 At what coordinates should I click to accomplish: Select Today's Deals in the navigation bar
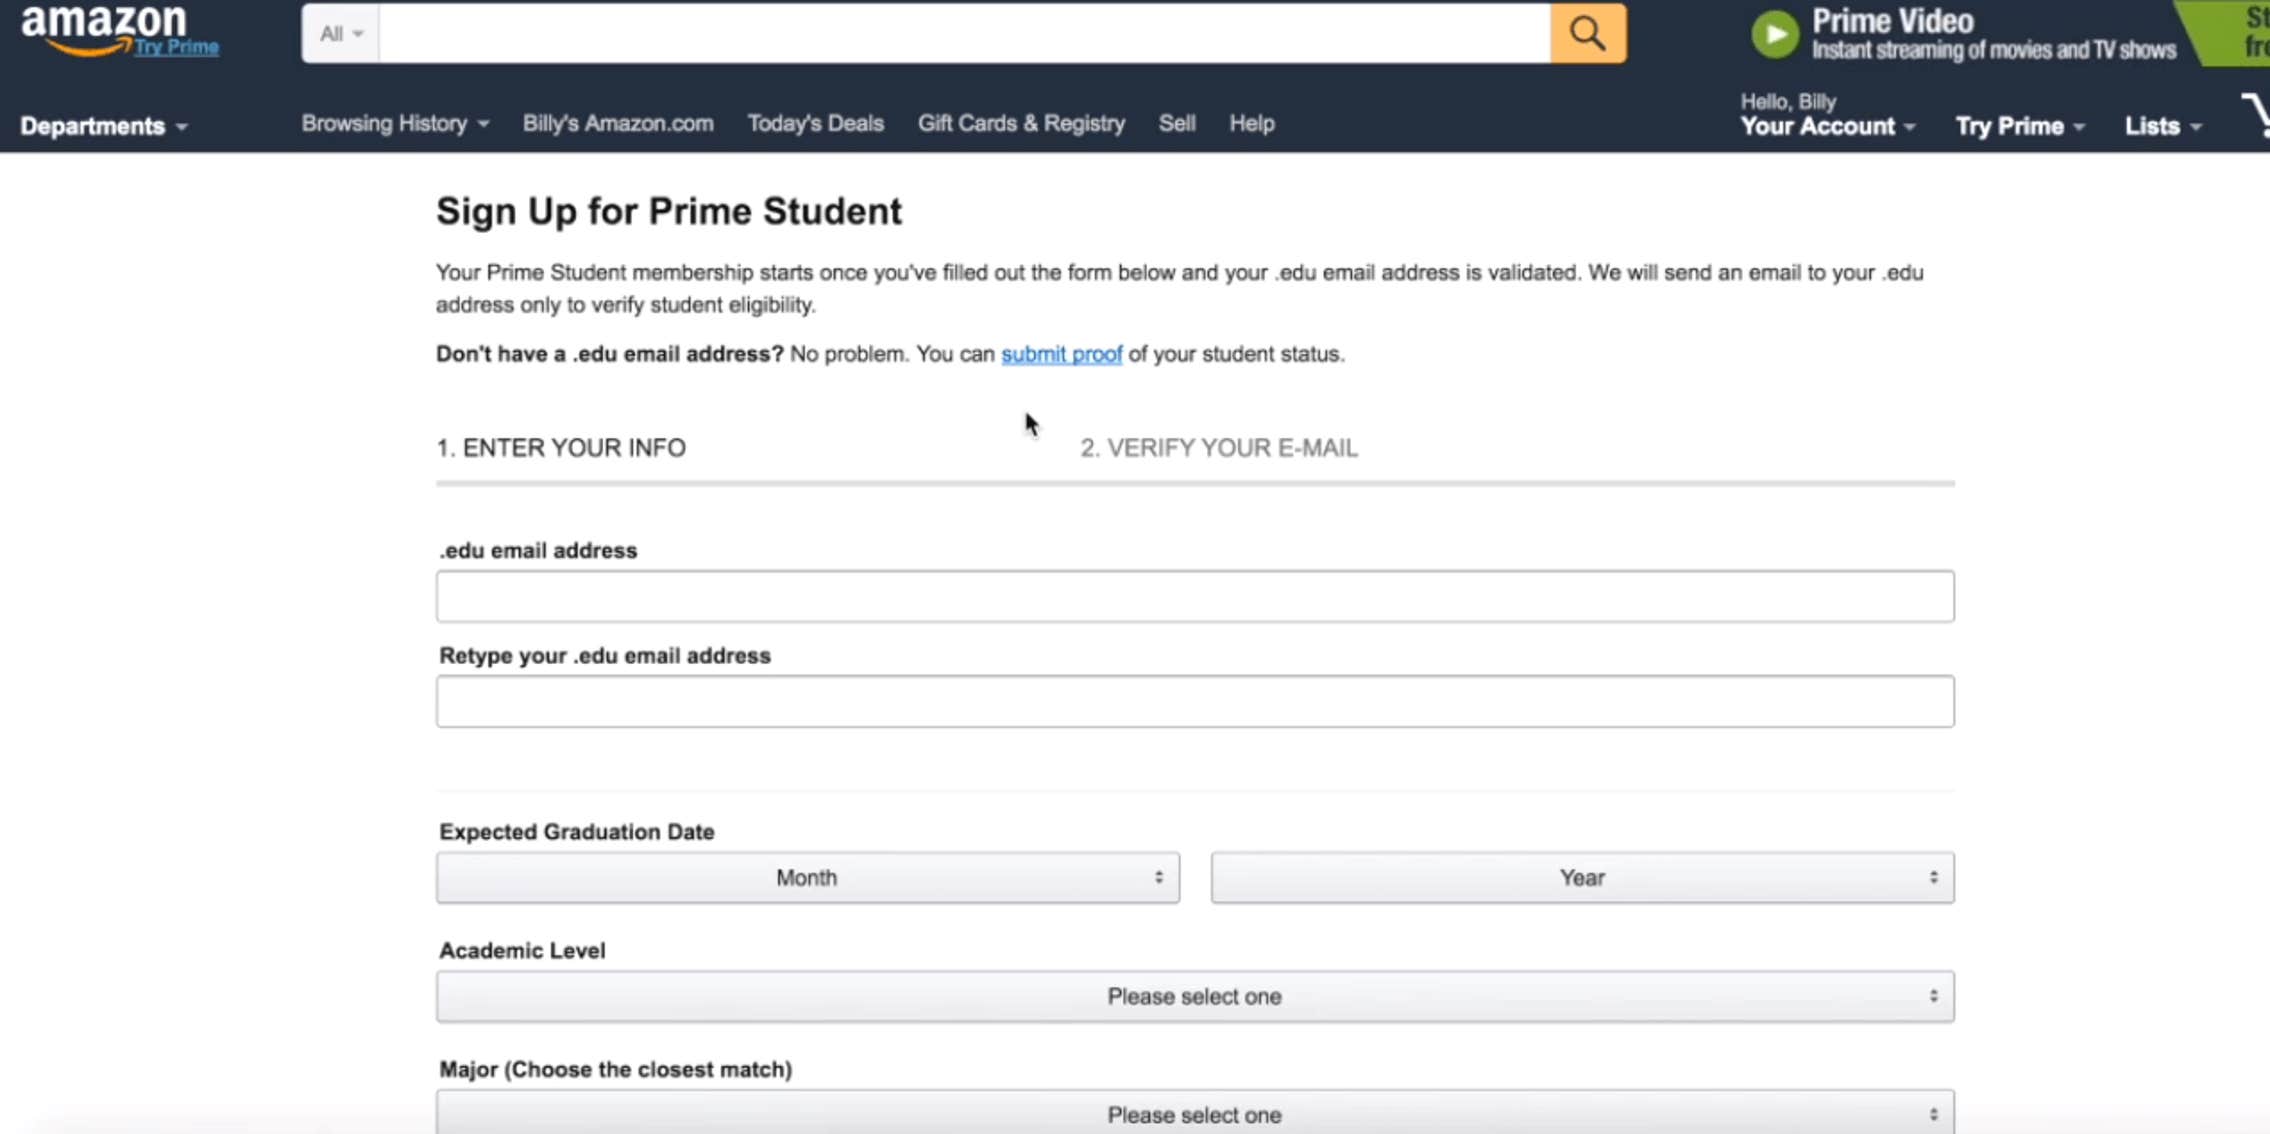pos(814,123)
